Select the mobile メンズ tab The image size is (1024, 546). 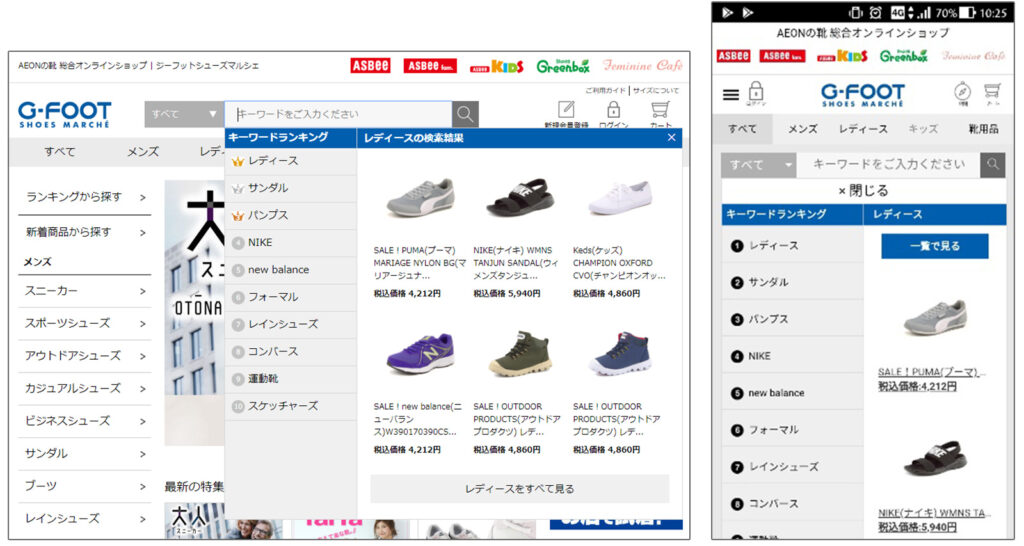point(802,129)
